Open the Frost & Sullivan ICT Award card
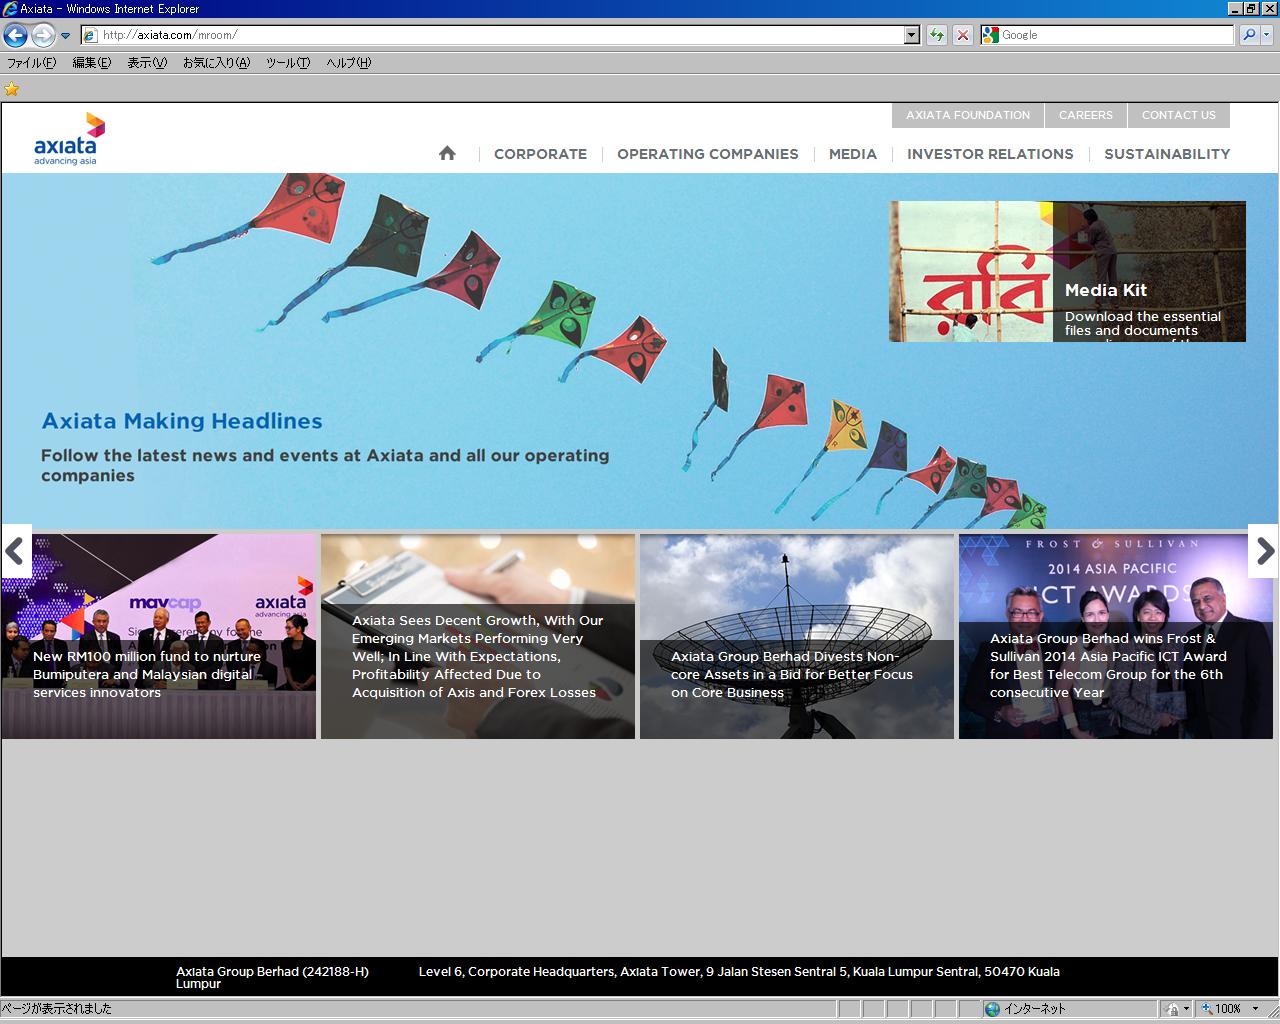The image size is (1280, 1024). coord(1116,636)
